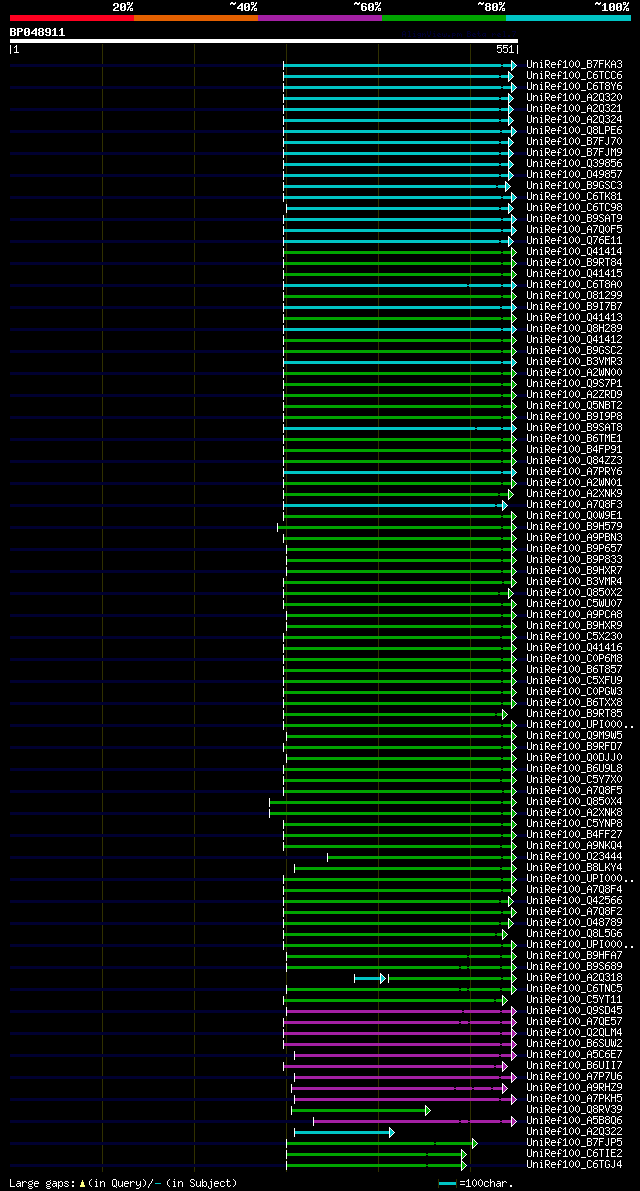Click the UniRef100_Q850X4 label
The height and width of the screenshot is (1191, 640).
pos(574,802)
